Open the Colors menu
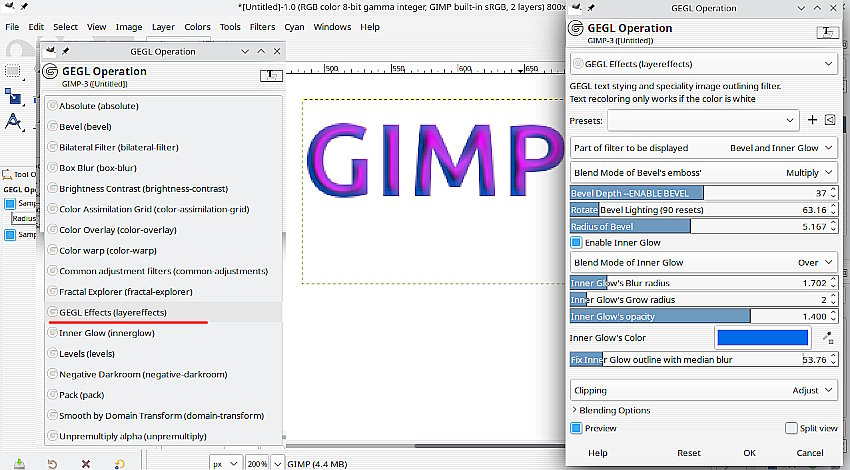 (x=197, y=27)
